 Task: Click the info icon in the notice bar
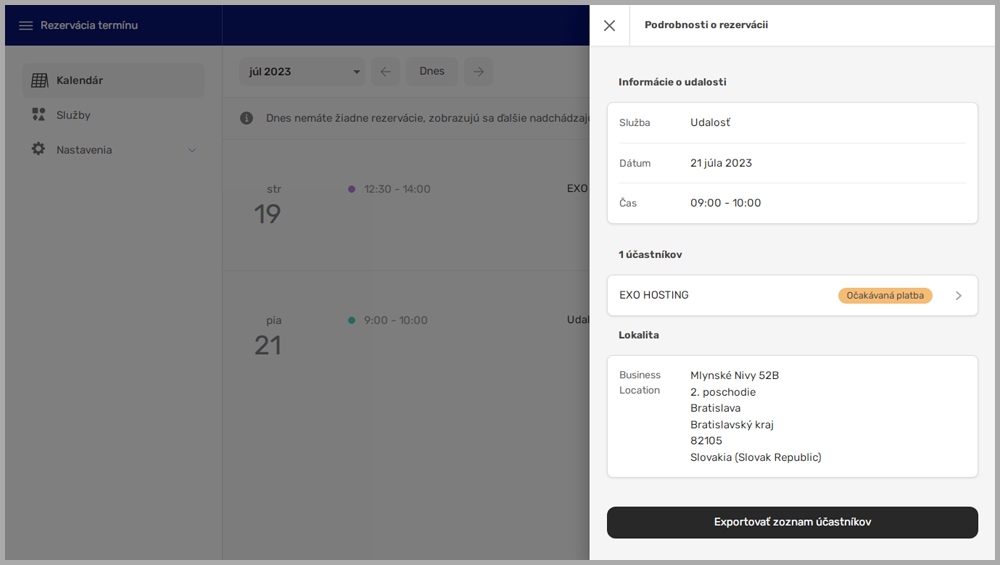point(246,118)
